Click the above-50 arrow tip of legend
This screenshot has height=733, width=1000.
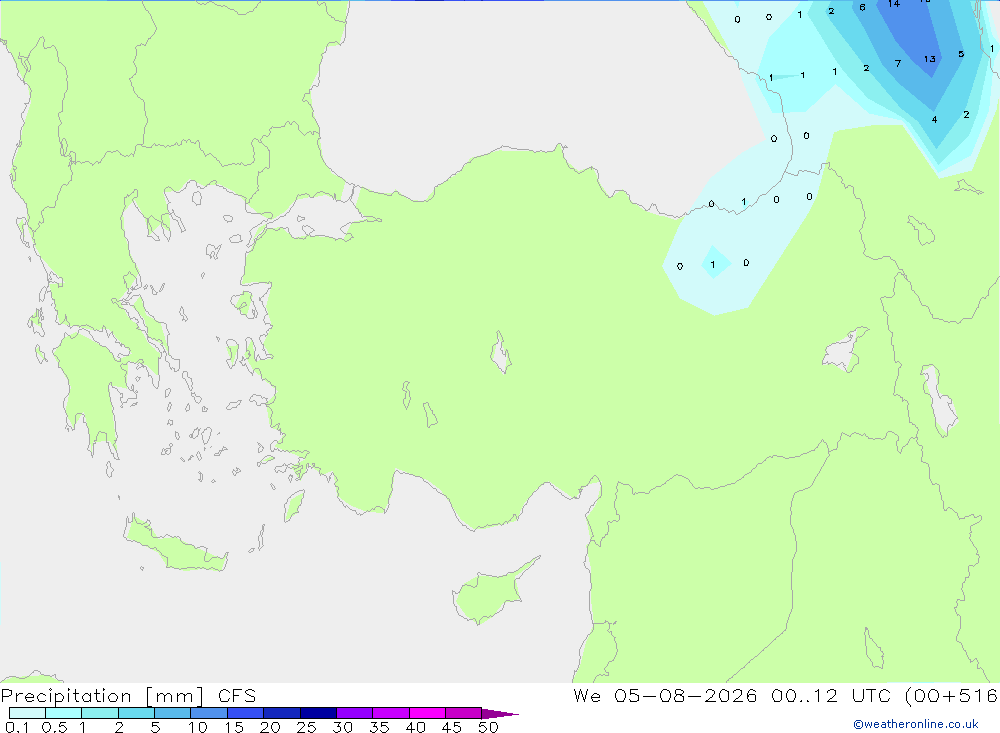[x=500, y=713]
